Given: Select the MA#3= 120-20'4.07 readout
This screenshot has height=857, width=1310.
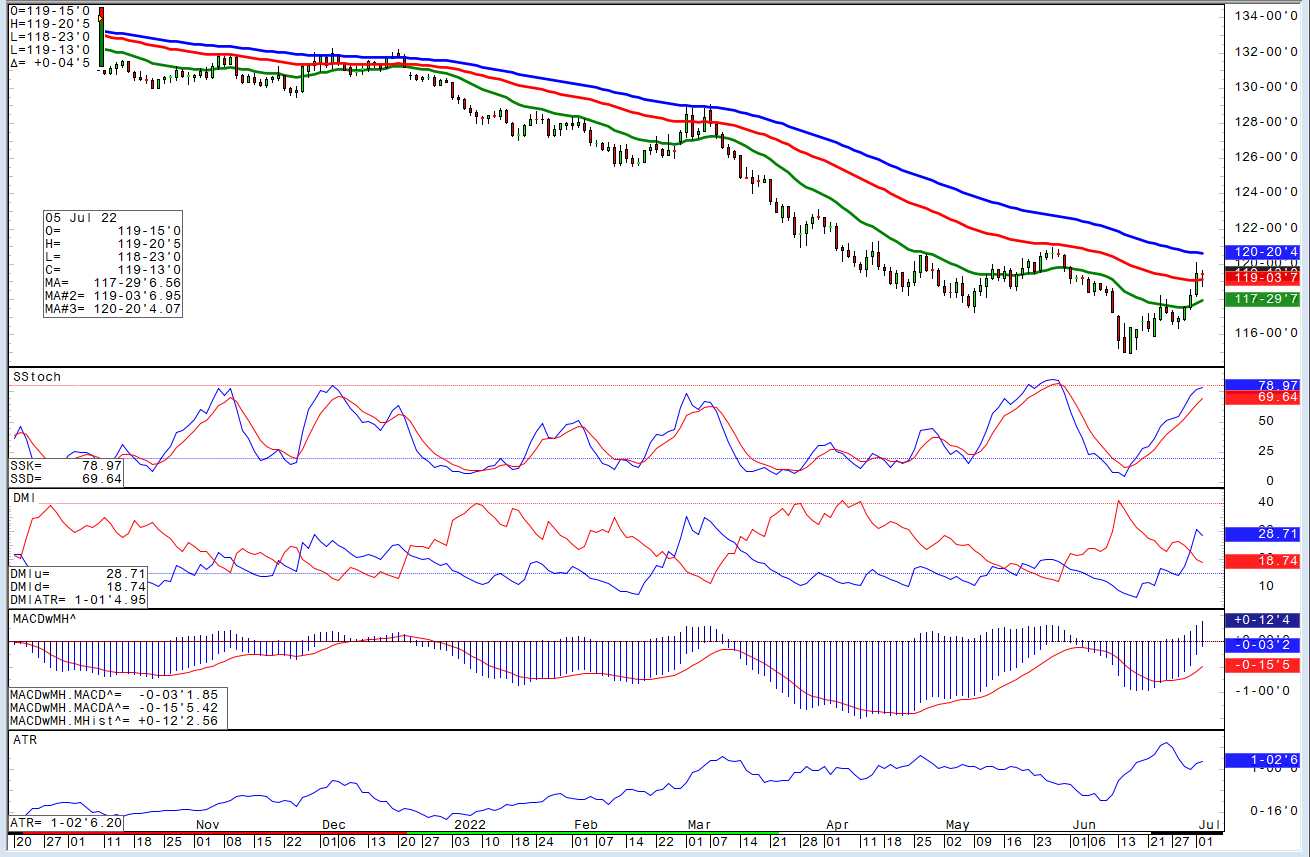Looking at the screenshot, I should 112,309.
